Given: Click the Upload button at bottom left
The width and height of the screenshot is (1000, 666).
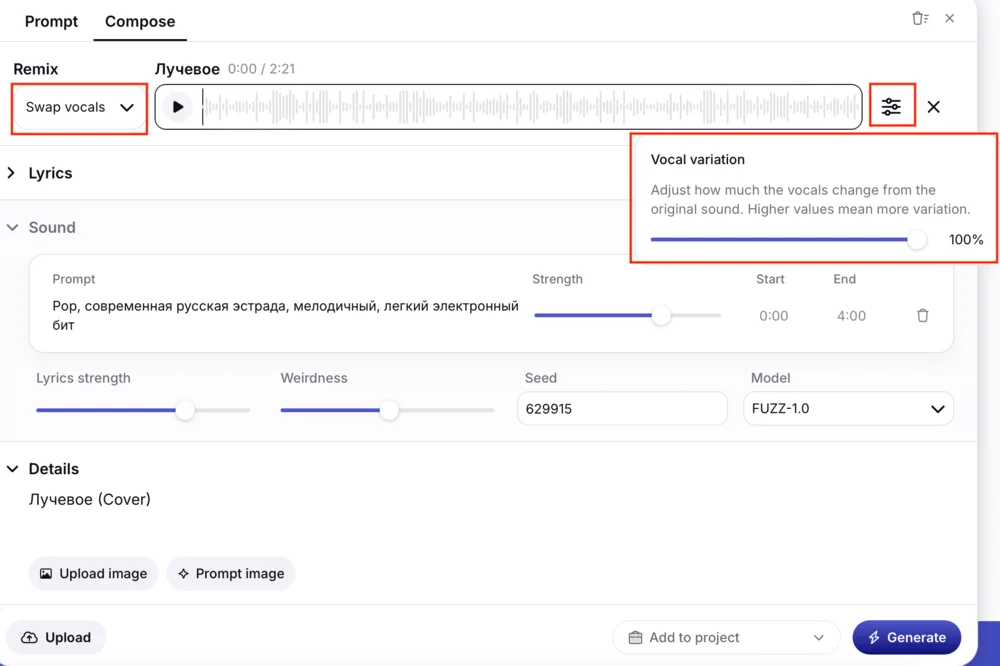Looking at the screenshot, I should coord(56,638).
